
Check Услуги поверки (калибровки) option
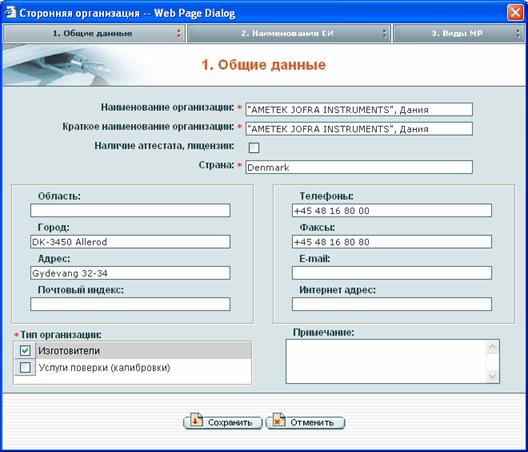click(25, 367)
